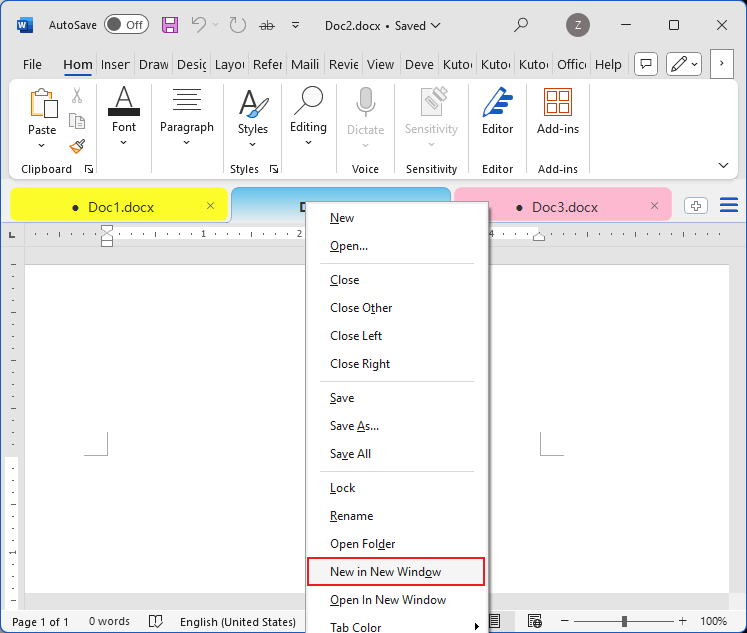Click the Cut scissors icon

(77, 96)
